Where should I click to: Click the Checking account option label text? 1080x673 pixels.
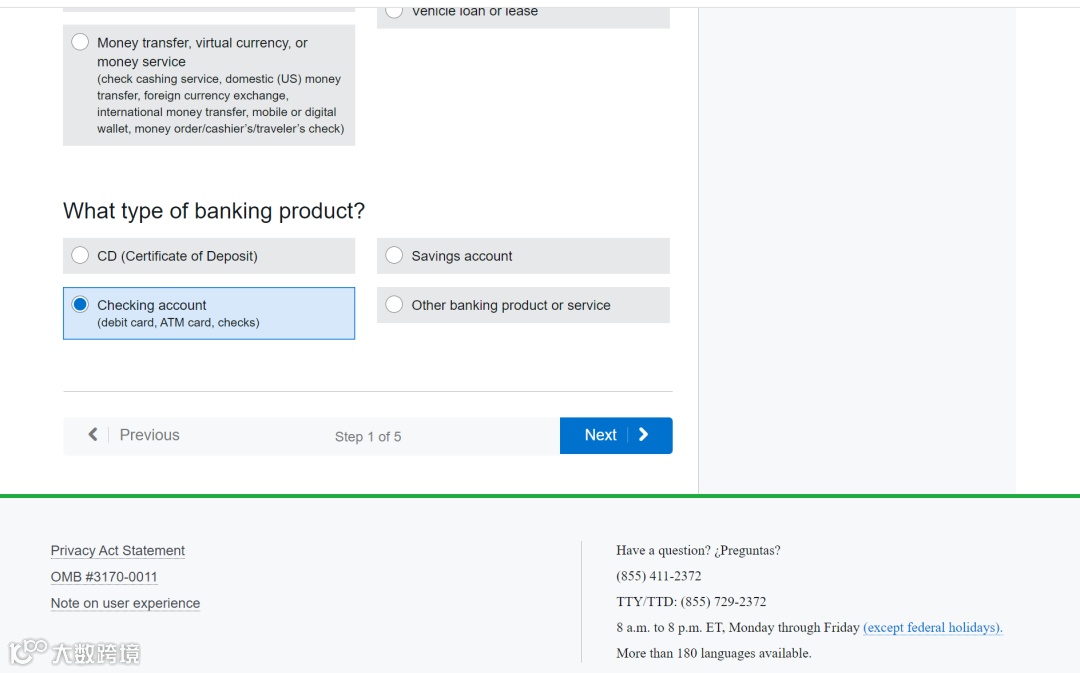pyautogui.click(x=152, y=305)
